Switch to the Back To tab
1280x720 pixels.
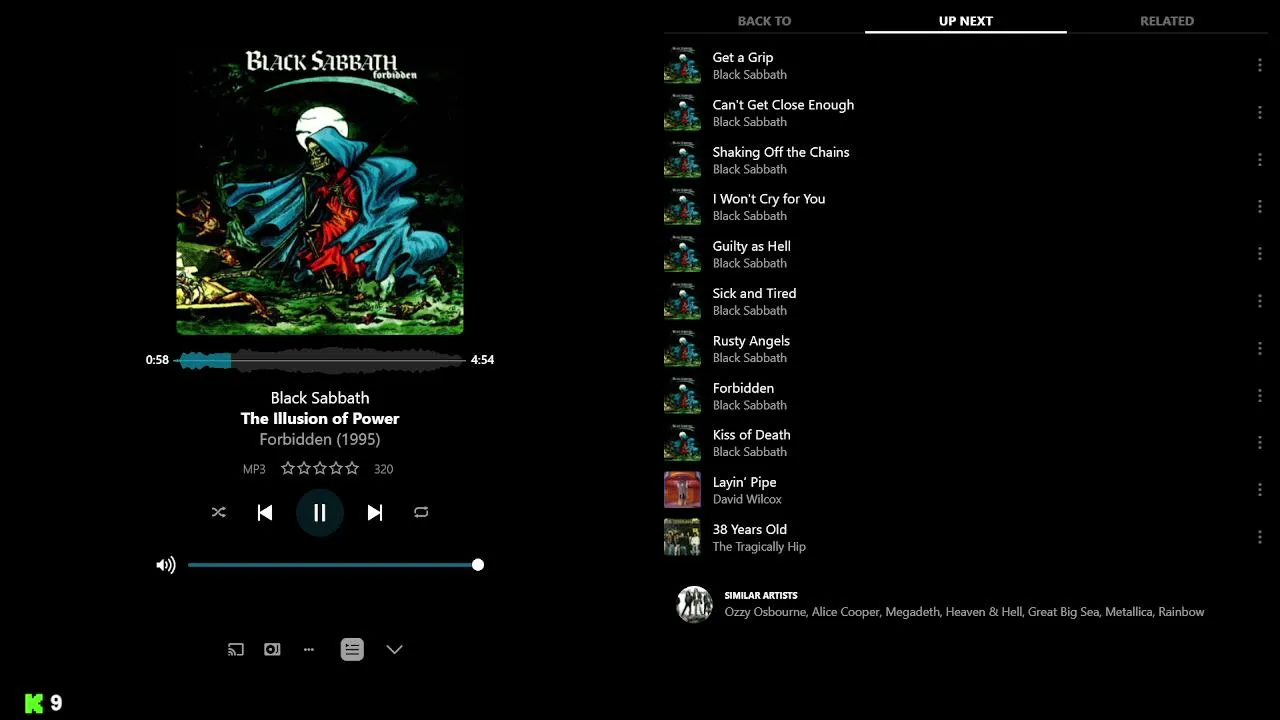(764, 20)
